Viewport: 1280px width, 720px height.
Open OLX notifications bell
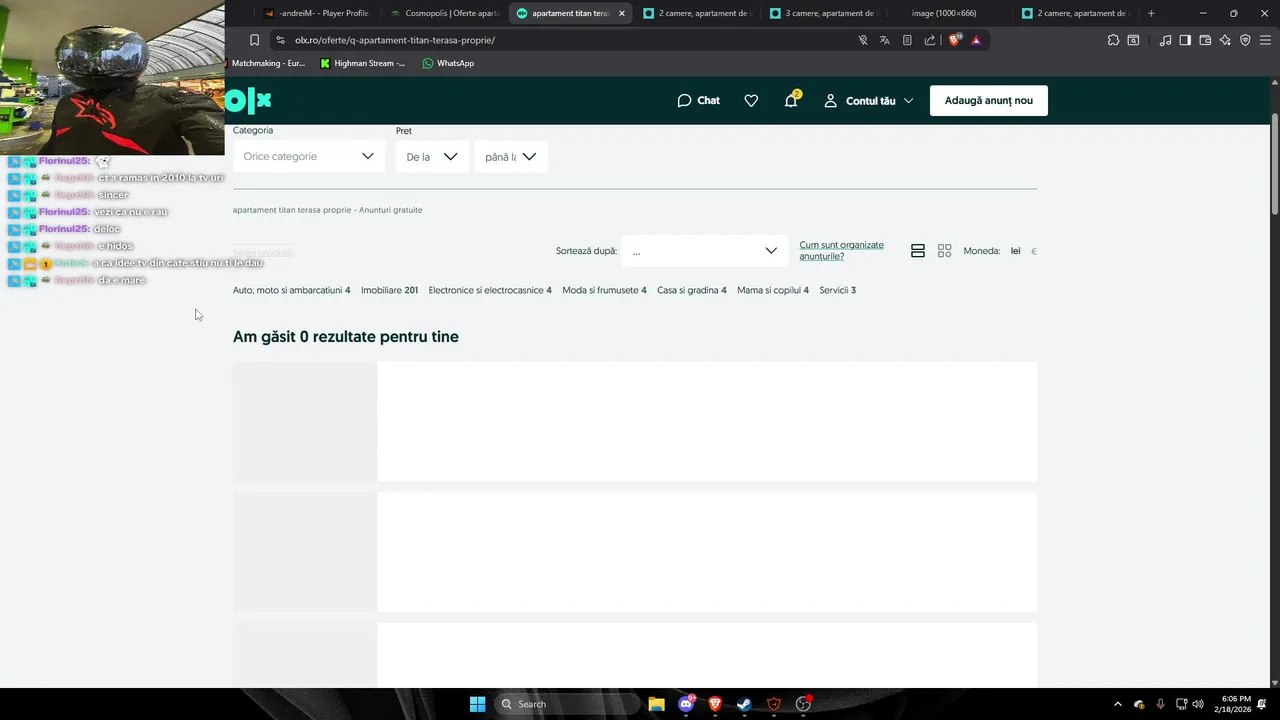point(791,100)
